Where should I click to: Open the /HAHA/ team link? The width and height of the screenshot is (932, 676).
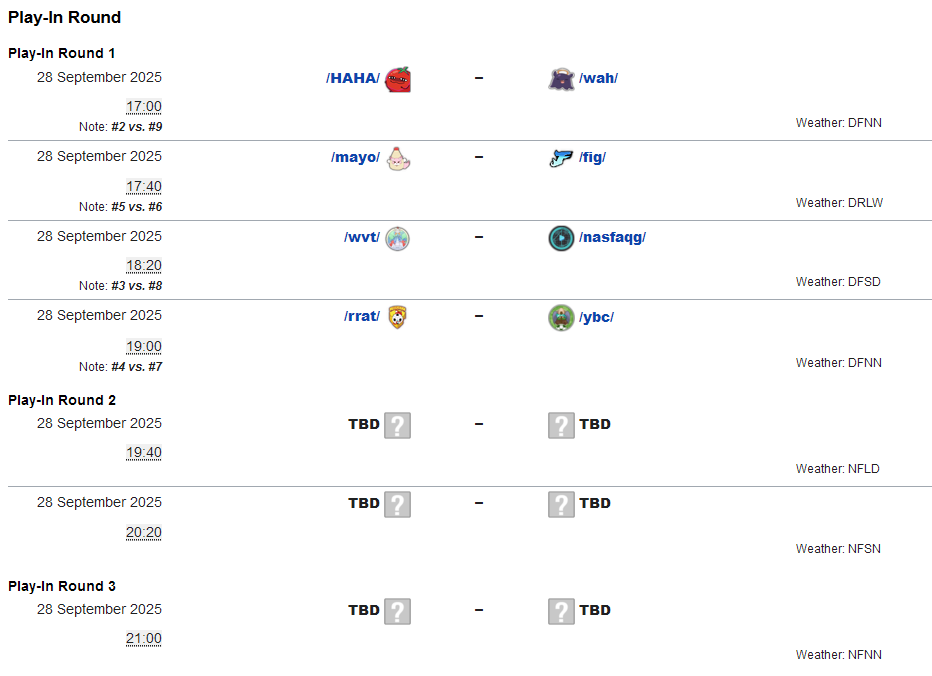[x=353, y=79]
